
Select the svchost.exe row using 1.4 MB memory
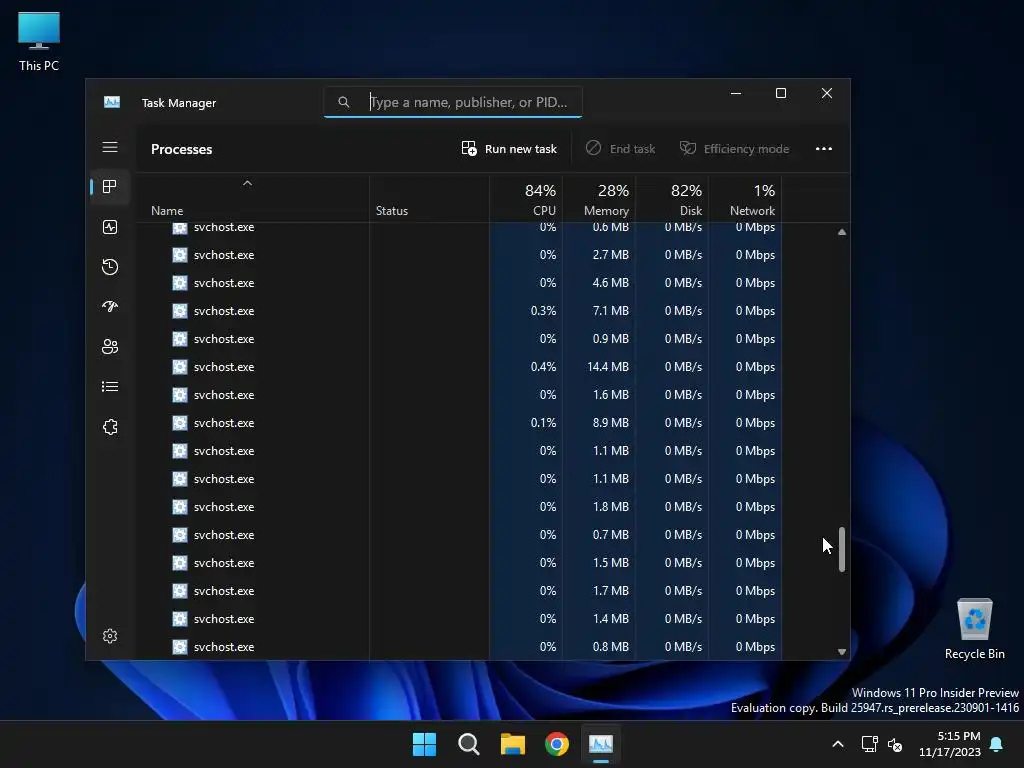pyautogui.click(x=459, y=619)
